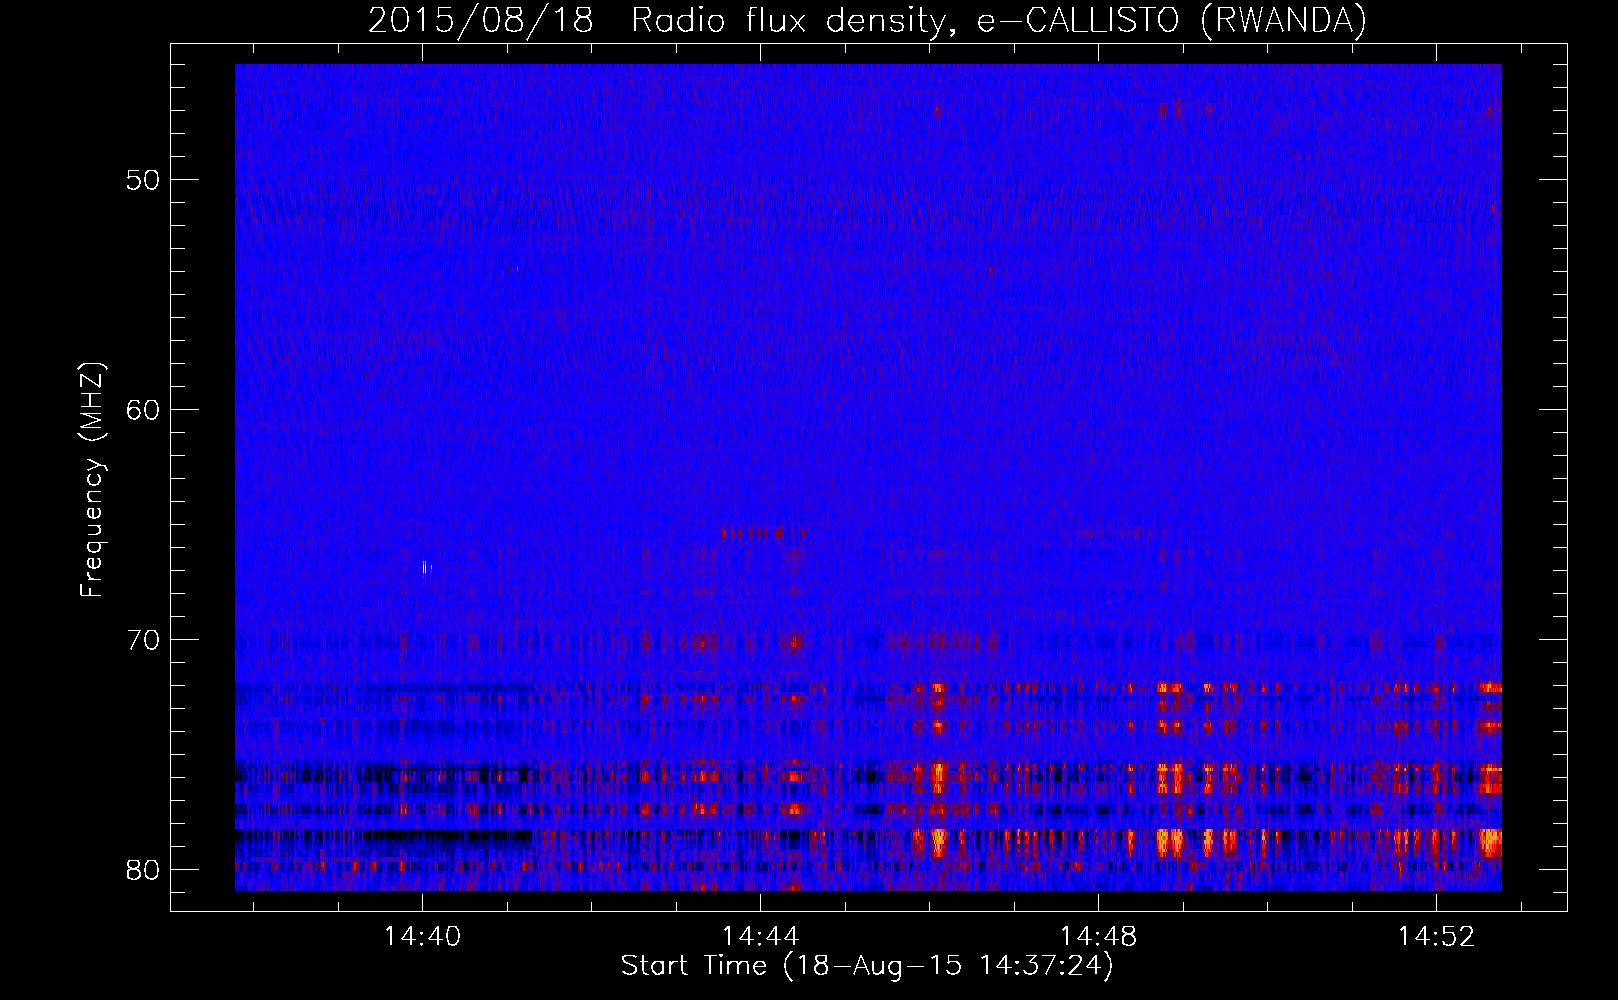Click the 80 frequency tick label

[143, 870]
